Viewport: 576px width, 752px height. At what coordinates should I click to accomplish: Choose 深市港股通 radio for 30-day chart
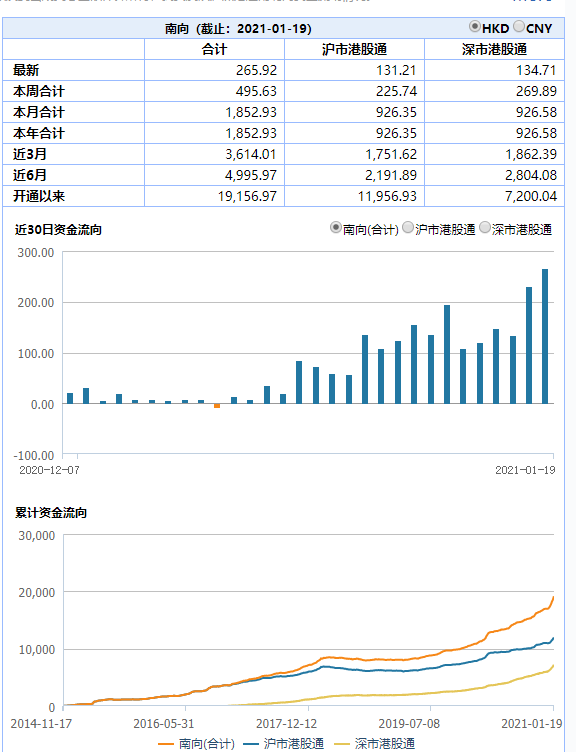pos(485,227)
